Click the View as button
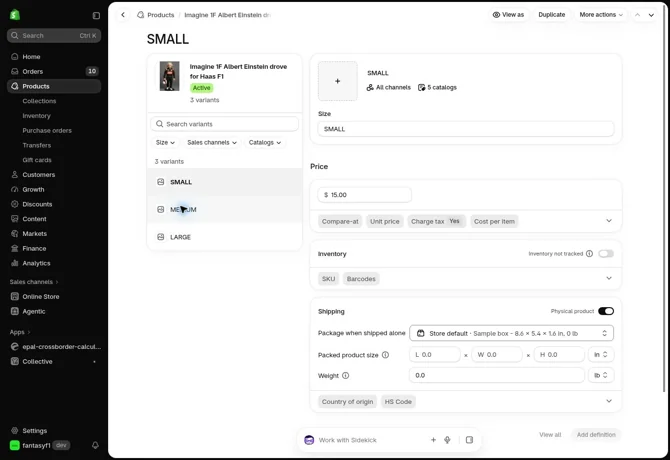Viewport: 670px width, 460px height. (508, 15)
